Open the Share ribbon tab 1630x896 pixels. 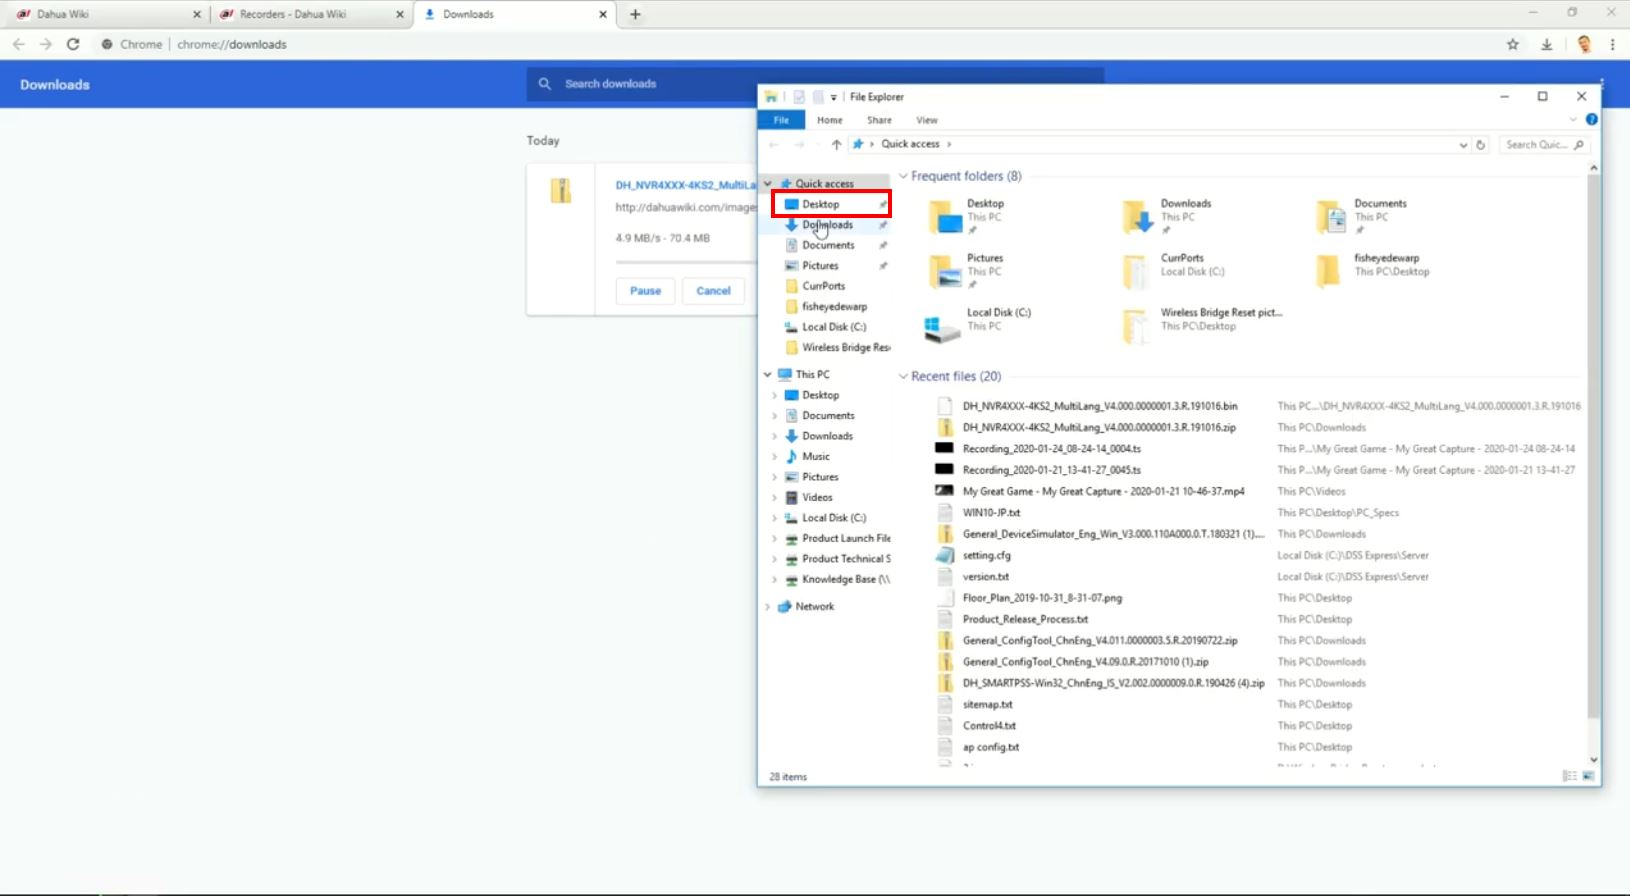coord(879,120)
